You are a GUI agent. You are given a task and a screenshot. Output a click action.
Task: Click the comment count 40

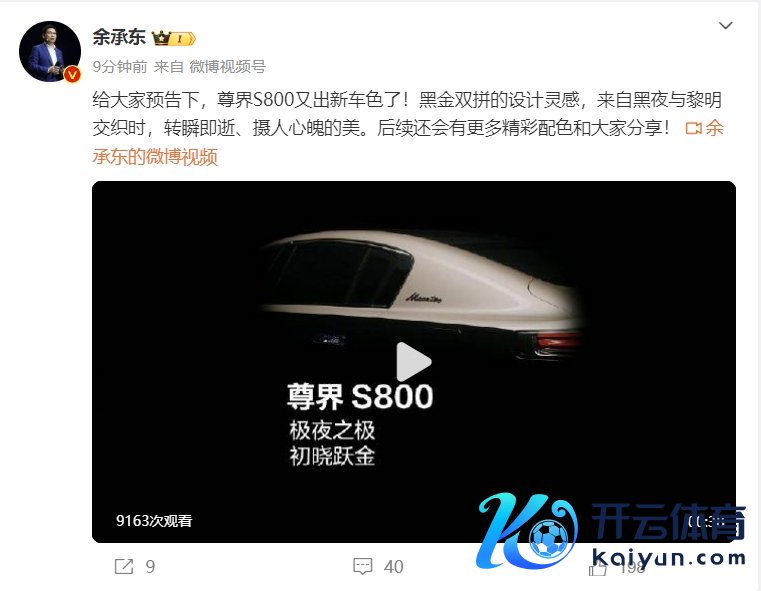pyautogui.click(x=393, y=567)
